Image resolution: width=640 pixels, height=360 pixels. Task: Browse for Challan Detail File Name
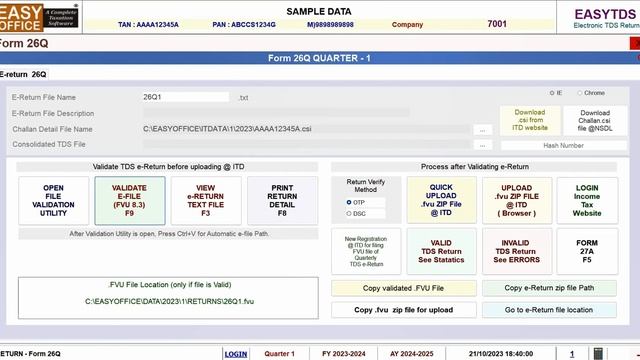point(482,130)
